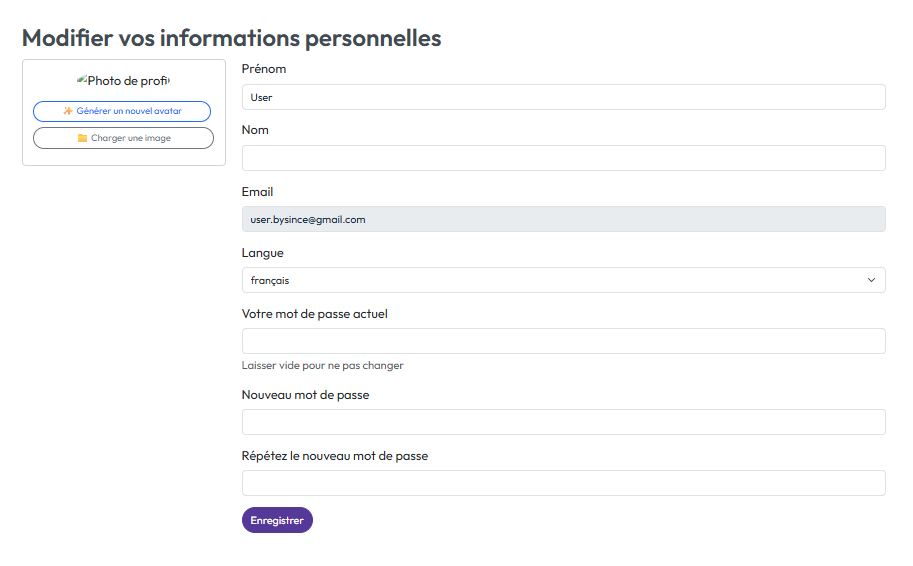The image size is (913, 566).
Task: Focus the Prénom field containing User
Action: (x=563, y=97)
